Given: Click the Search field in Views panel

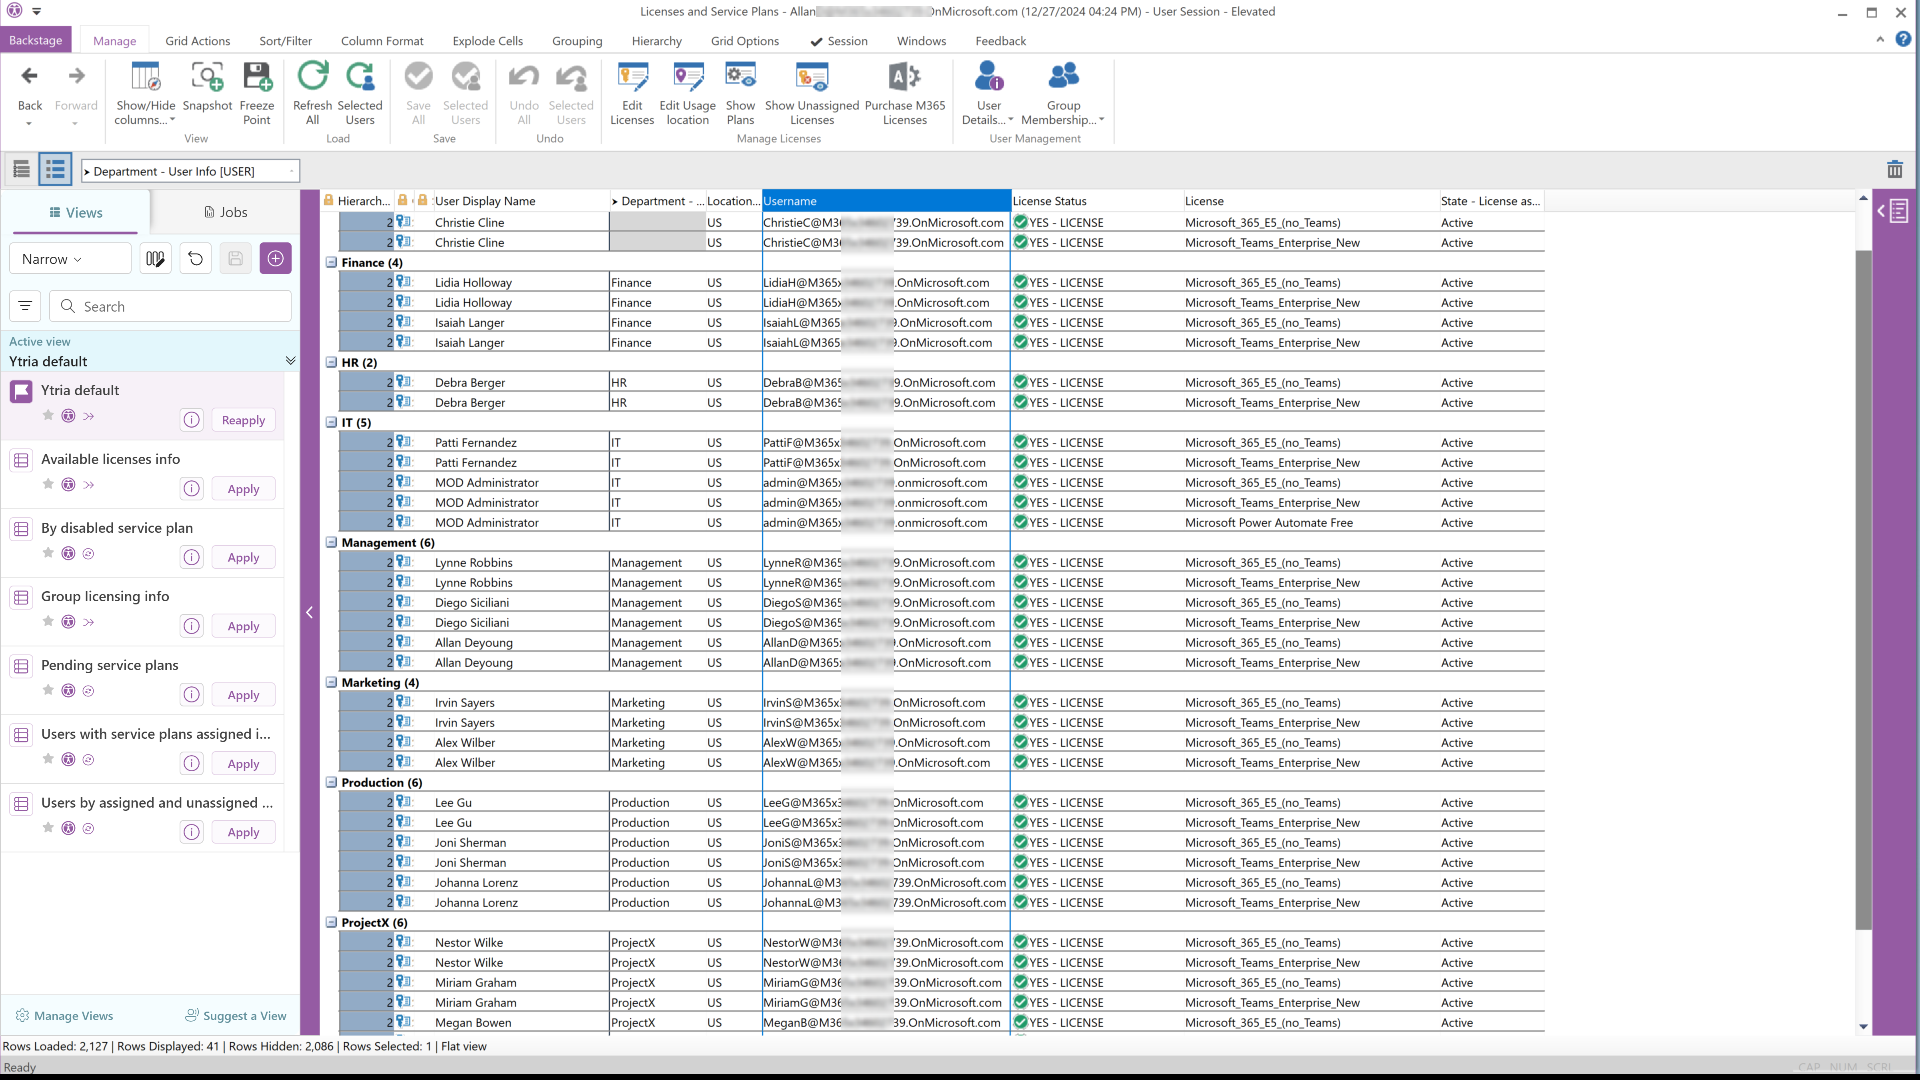Looking at the screenshot, I should pos(170,307).
